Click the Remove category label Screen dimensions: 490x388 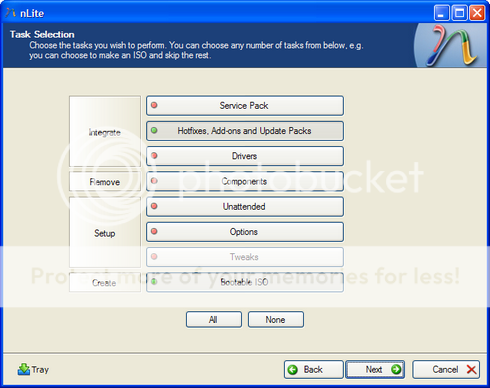point(105,182)
